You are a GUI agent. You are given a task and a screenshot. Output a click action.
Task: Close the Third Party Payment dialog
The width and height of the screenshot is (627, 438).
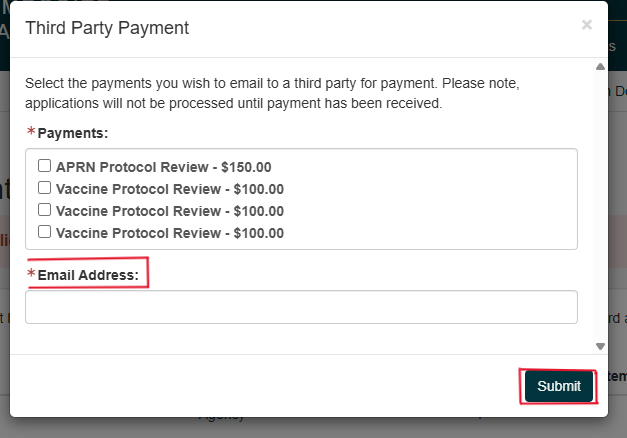tap(587, 25)
